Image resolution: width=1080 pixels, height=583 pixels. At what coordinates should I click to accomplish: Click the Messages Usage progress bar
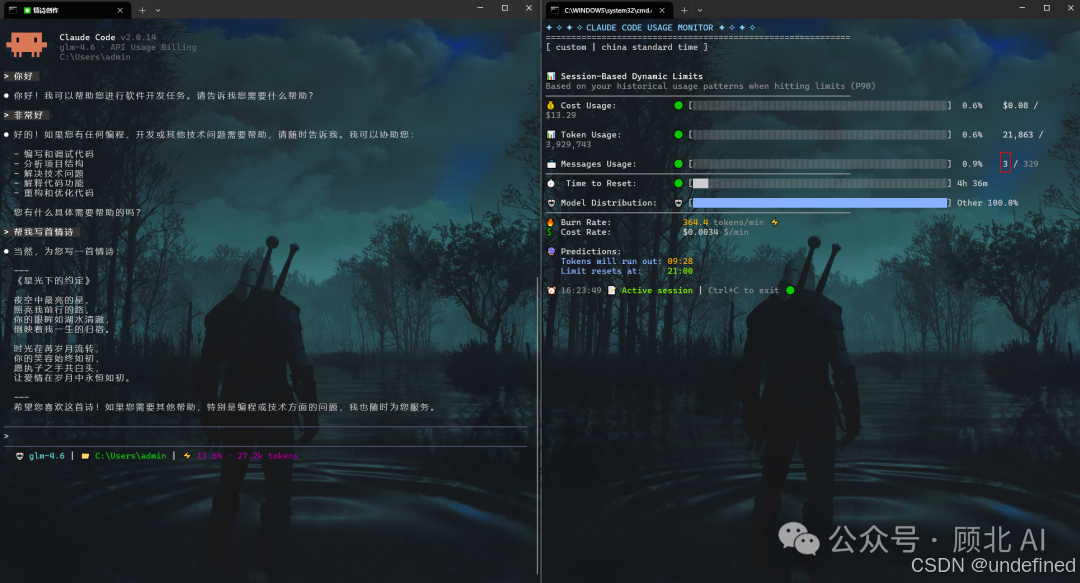click(820, 164)
